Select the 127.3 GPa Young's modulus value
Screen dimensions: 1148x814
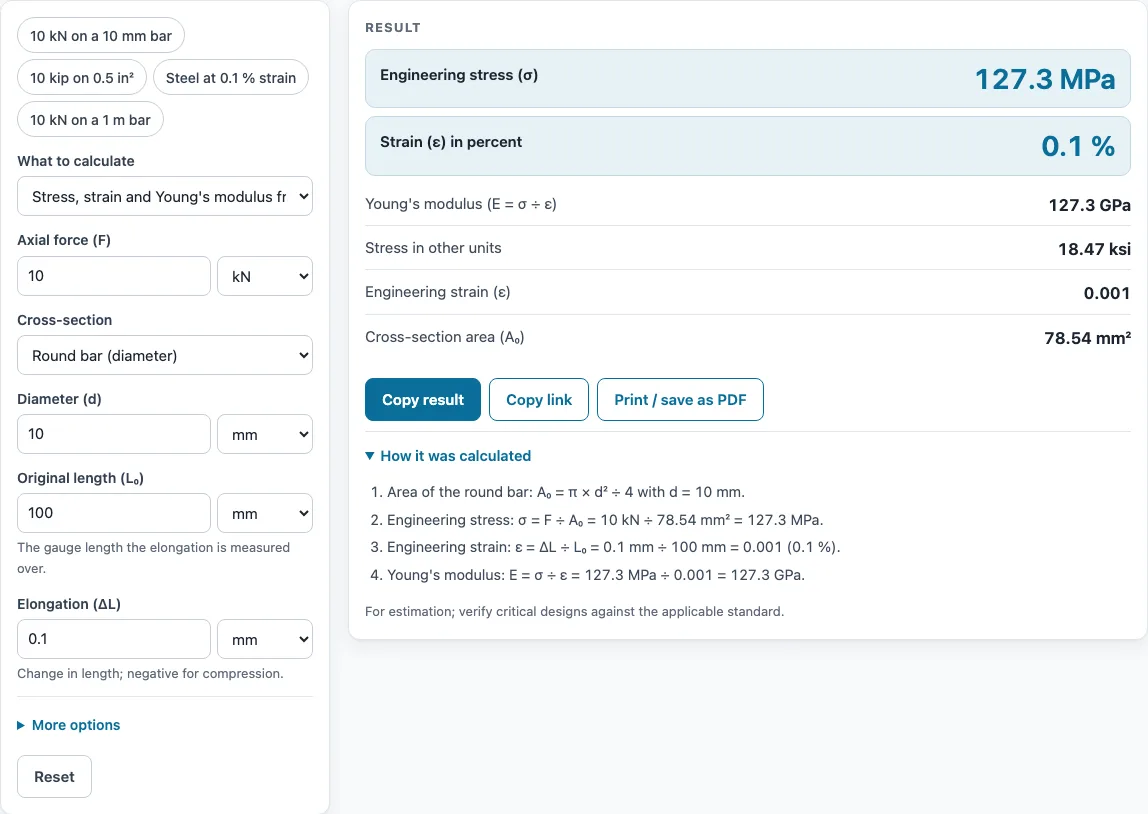click(1089, 205)
